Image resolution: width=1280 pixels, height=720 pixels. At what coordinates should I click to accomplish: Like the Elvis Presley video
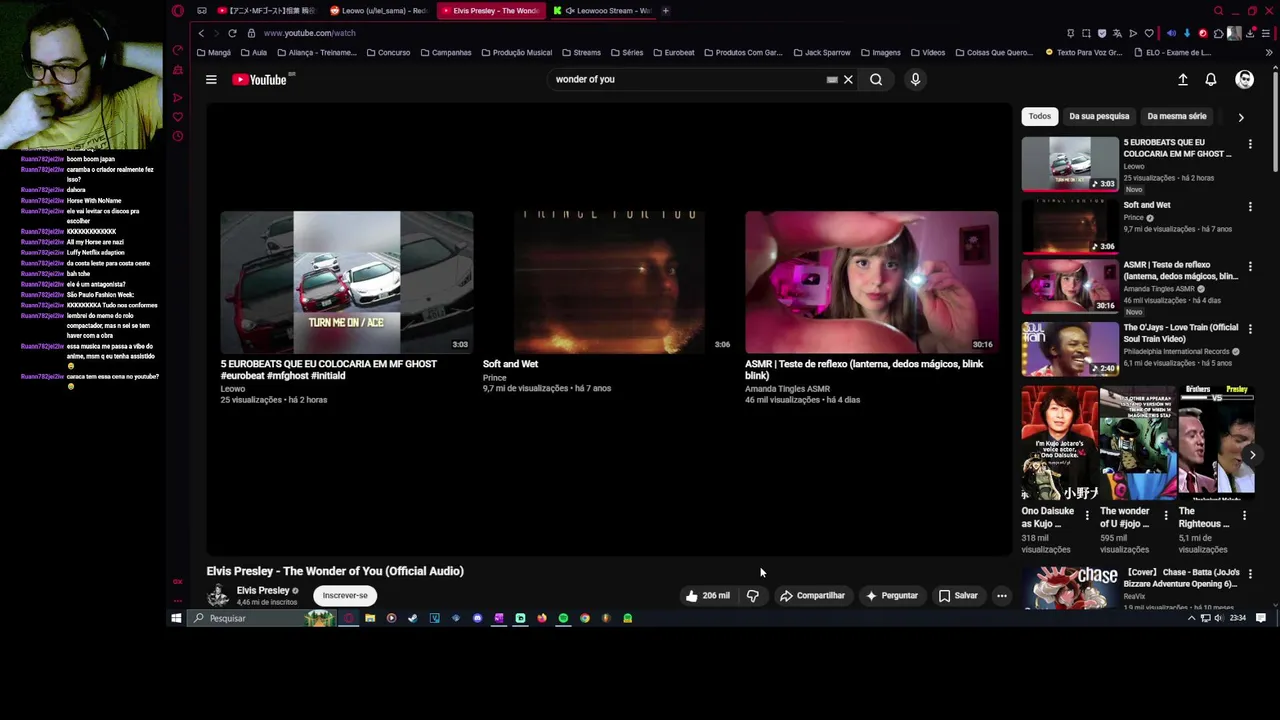708,595
